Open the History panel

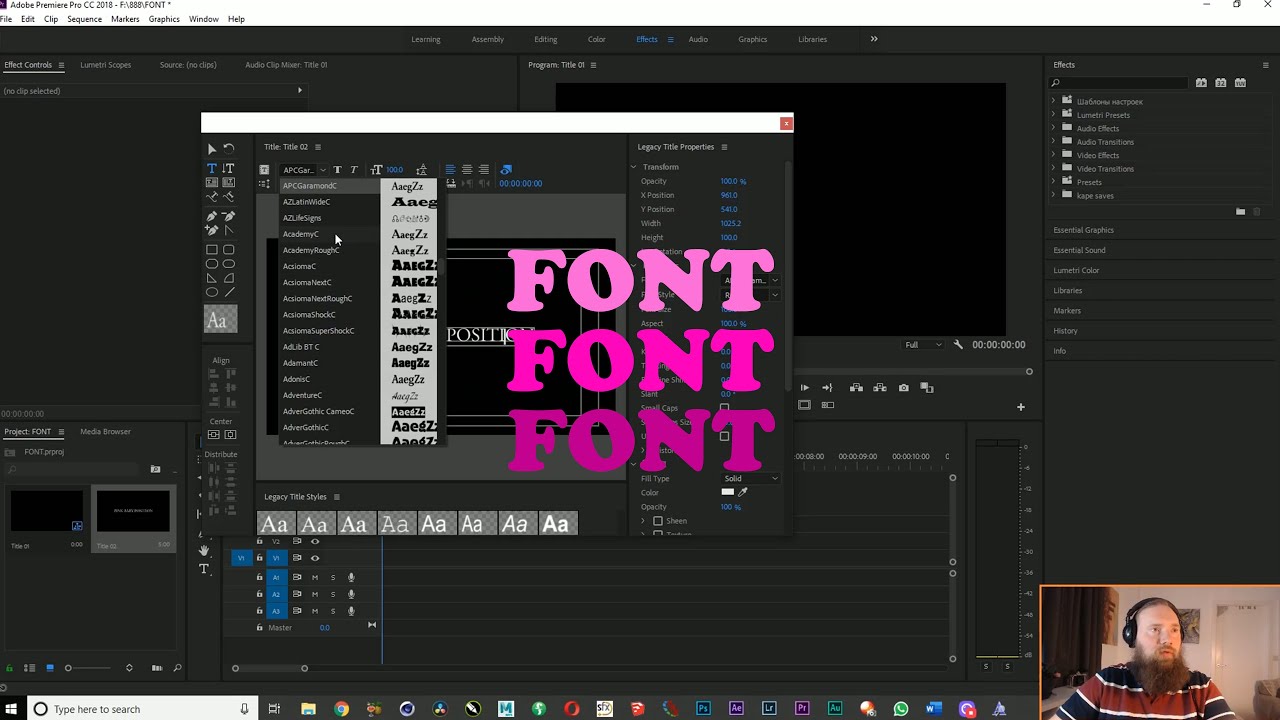pos(1065,331)
